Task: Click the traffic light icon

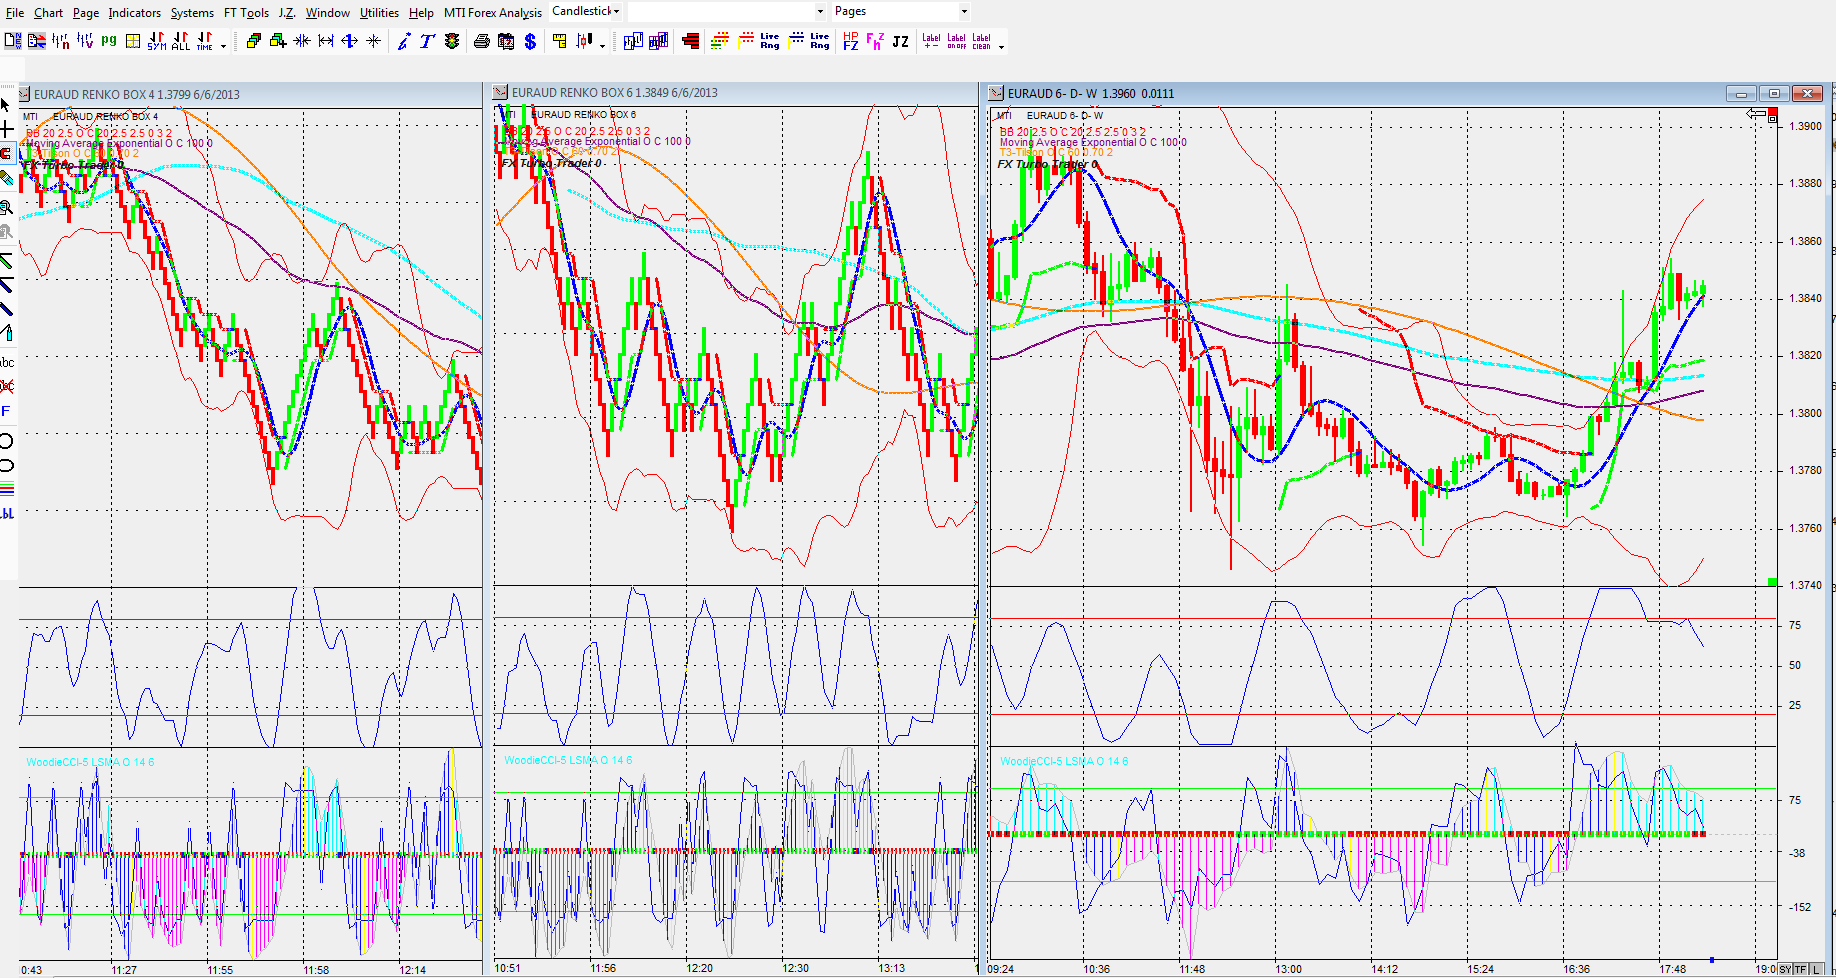Action: (x=452, y=41)
